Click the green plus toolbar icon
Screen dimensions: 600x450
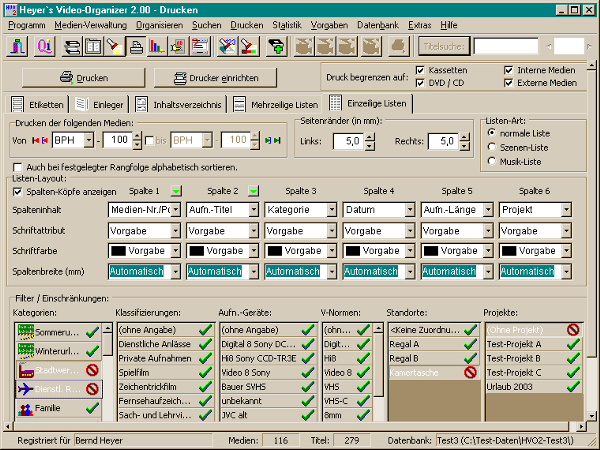(x=275, y=46)
